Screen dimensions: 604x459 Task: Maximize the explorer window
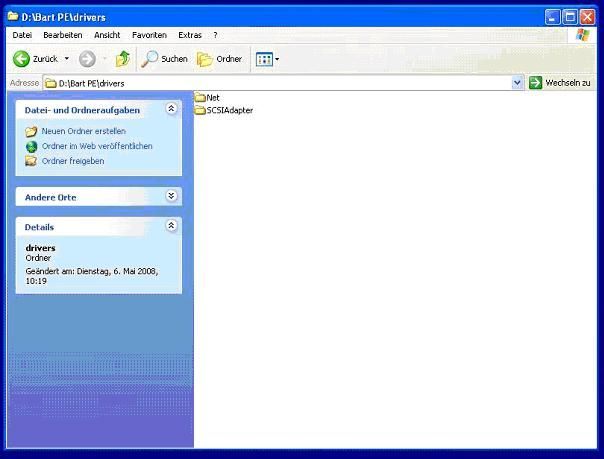coord(570,17)
